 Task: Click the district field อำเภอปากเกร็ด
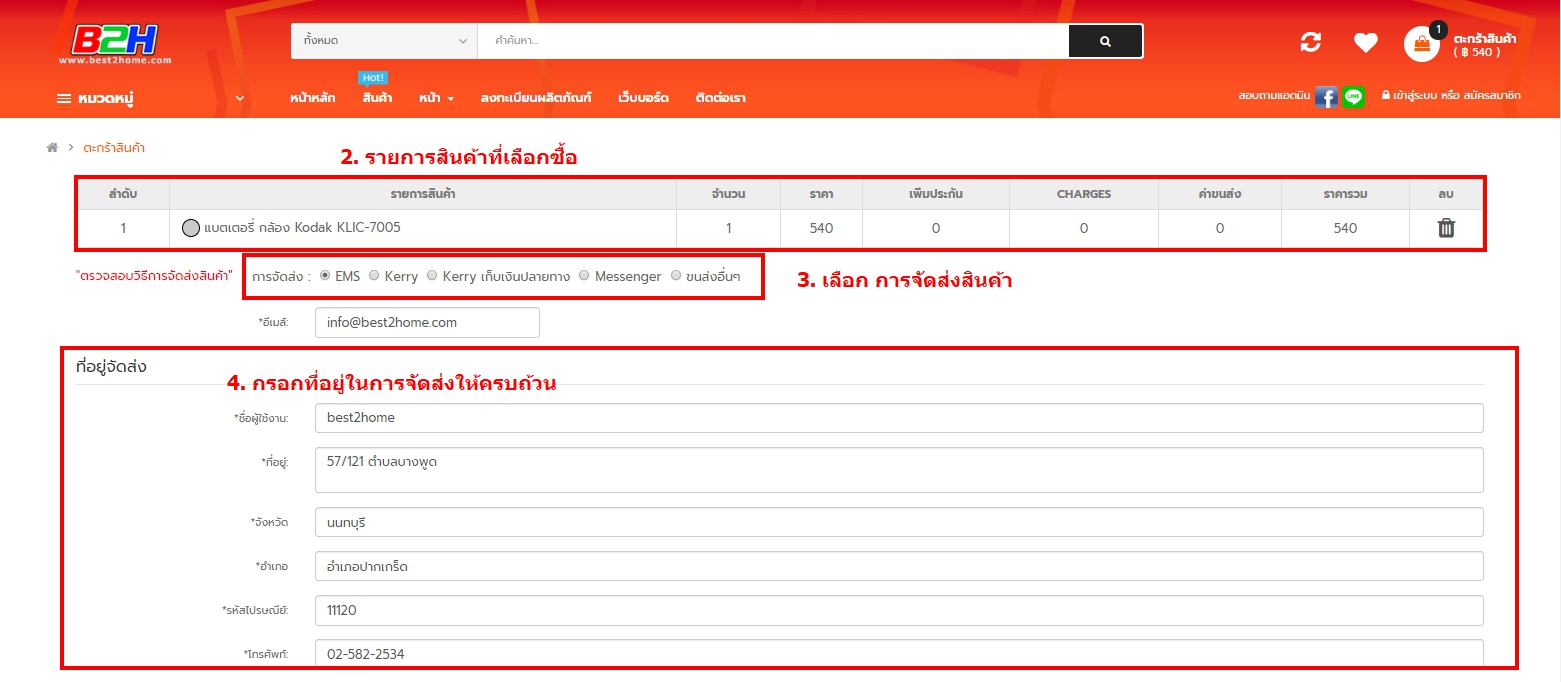point(899,566)
